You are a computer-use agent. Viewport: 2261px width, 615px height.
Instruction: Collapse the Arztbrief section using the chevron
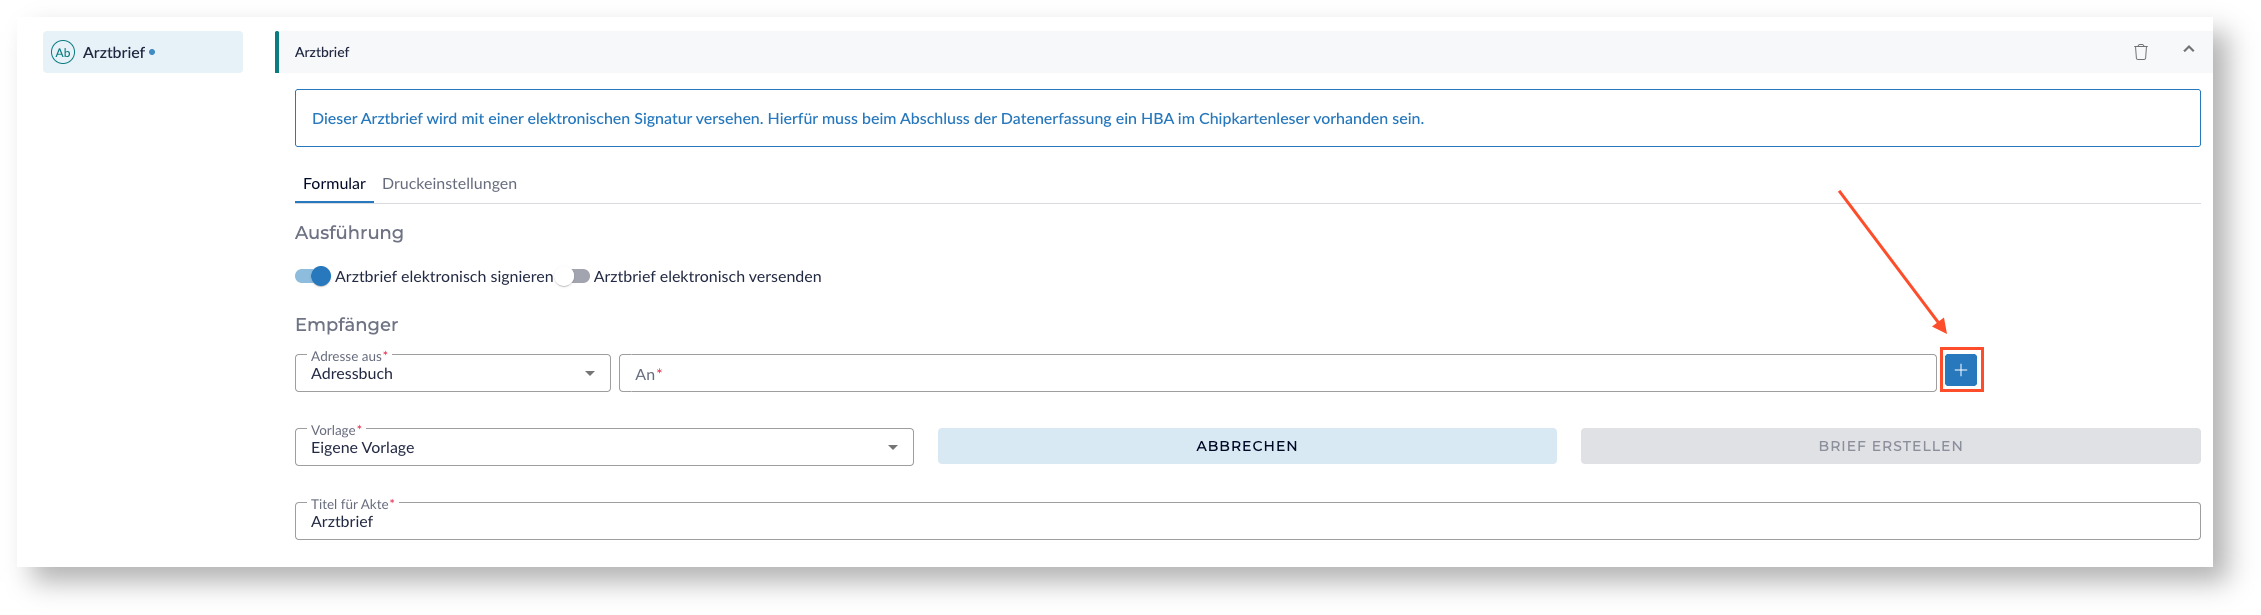tap(2189, 50)
